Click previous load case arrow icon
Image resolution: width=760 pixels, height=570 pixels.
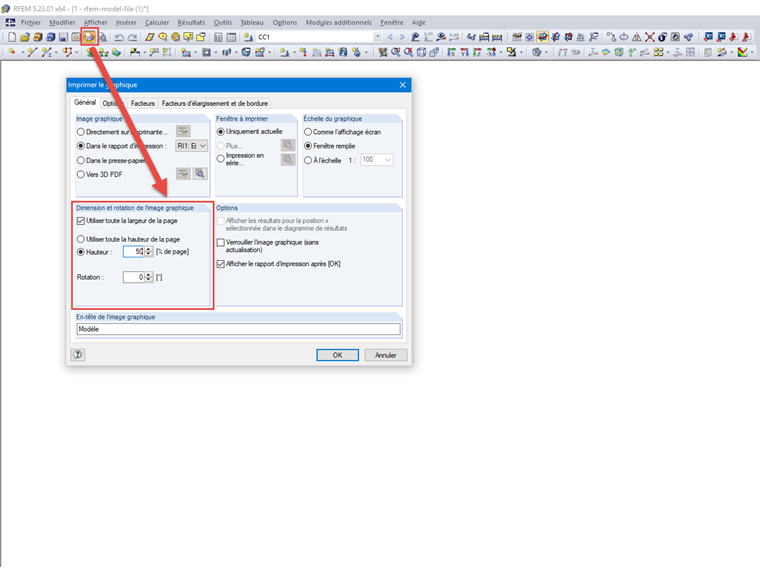click(390, 37)
